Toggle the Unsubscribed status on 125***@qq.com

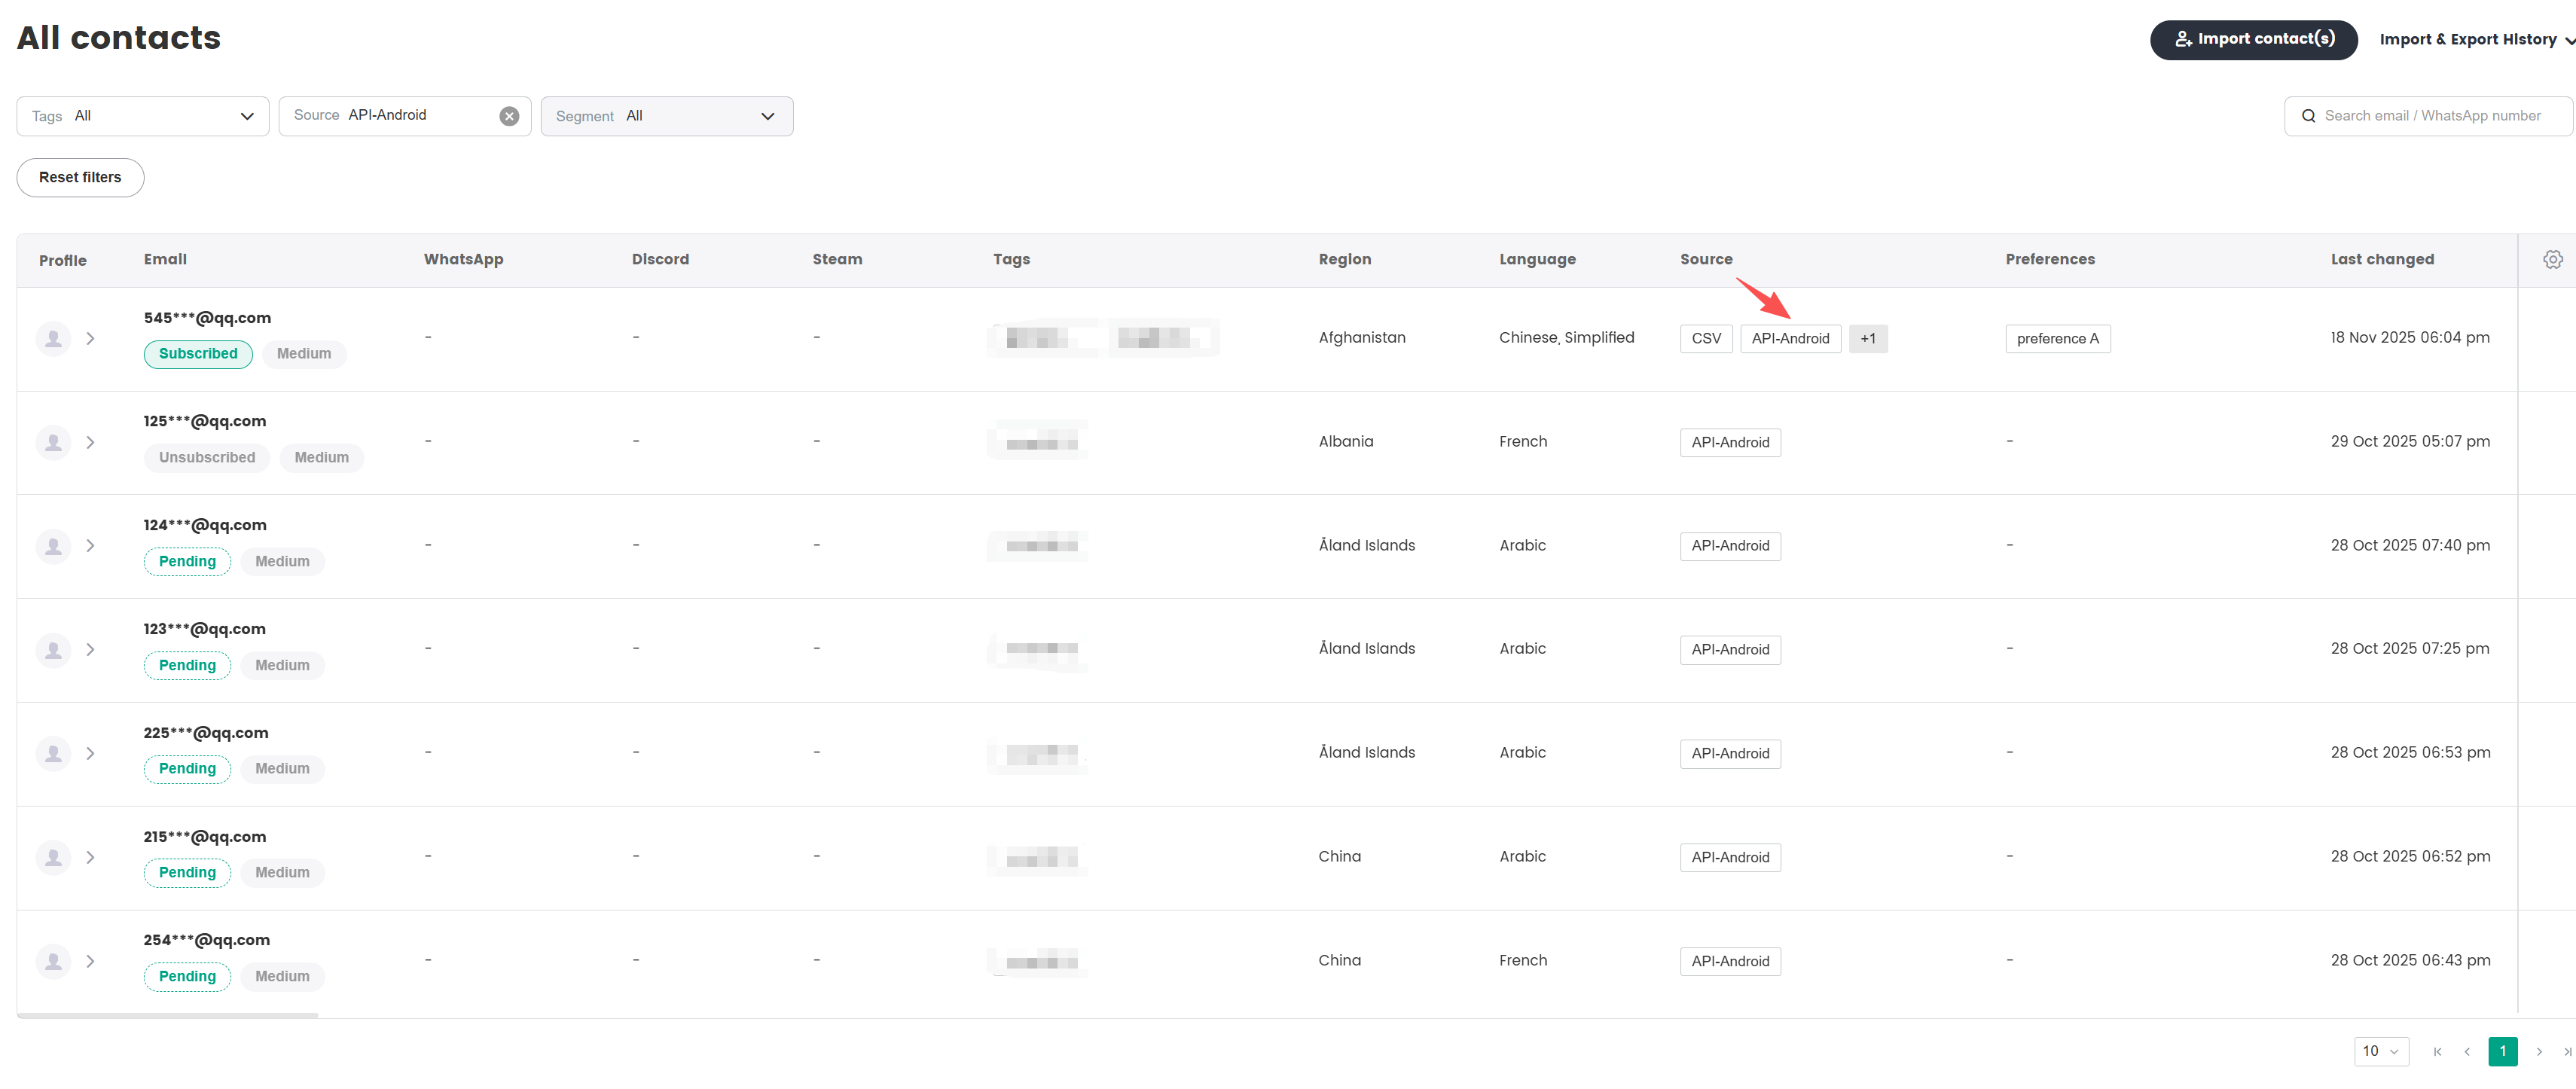206,457
